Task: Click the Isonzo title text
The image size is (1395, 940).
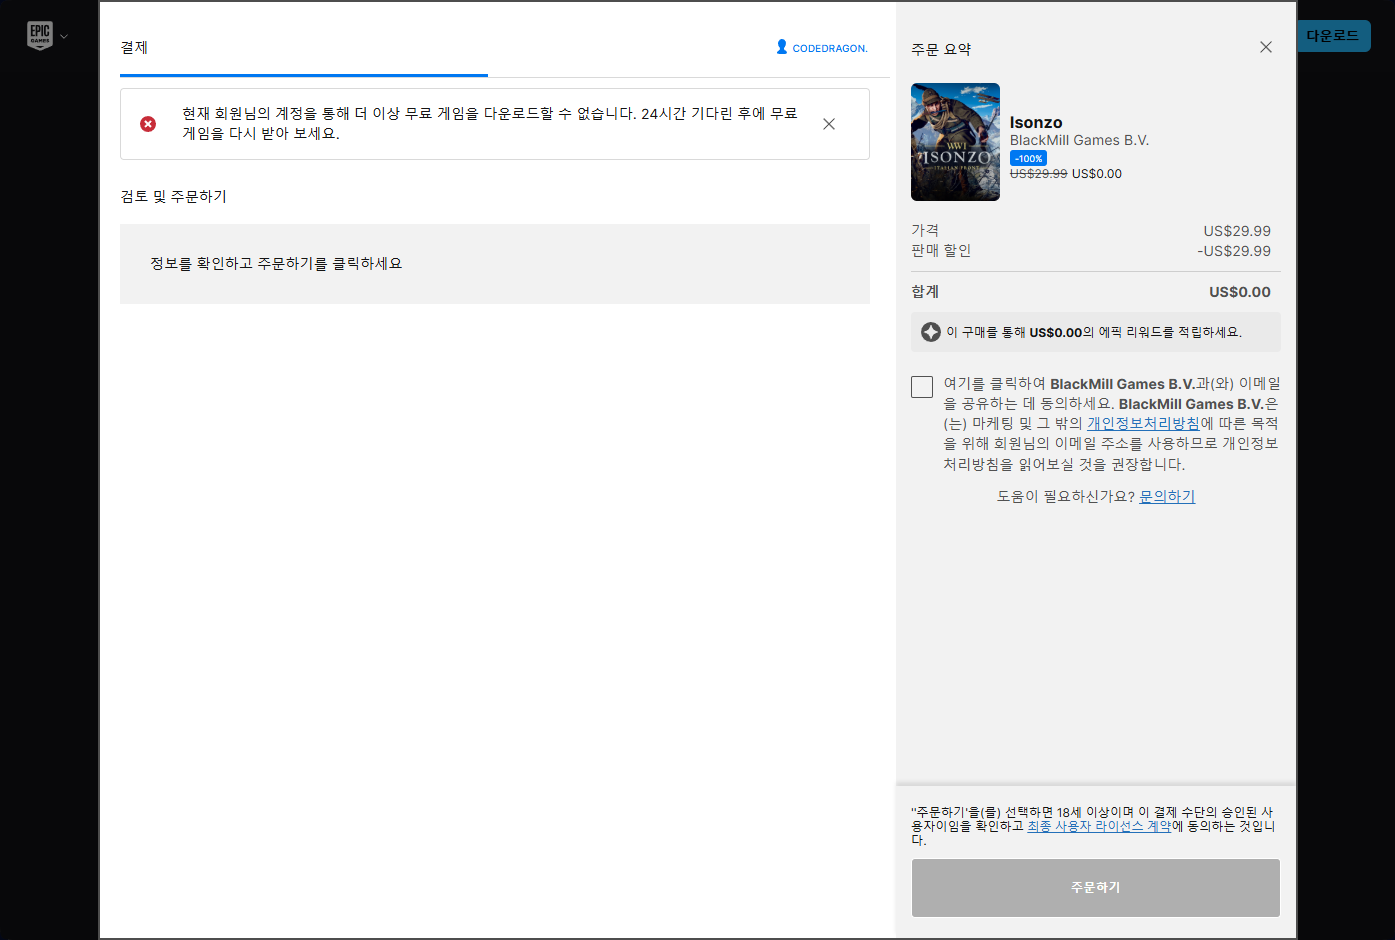Action: point(1036,122)
